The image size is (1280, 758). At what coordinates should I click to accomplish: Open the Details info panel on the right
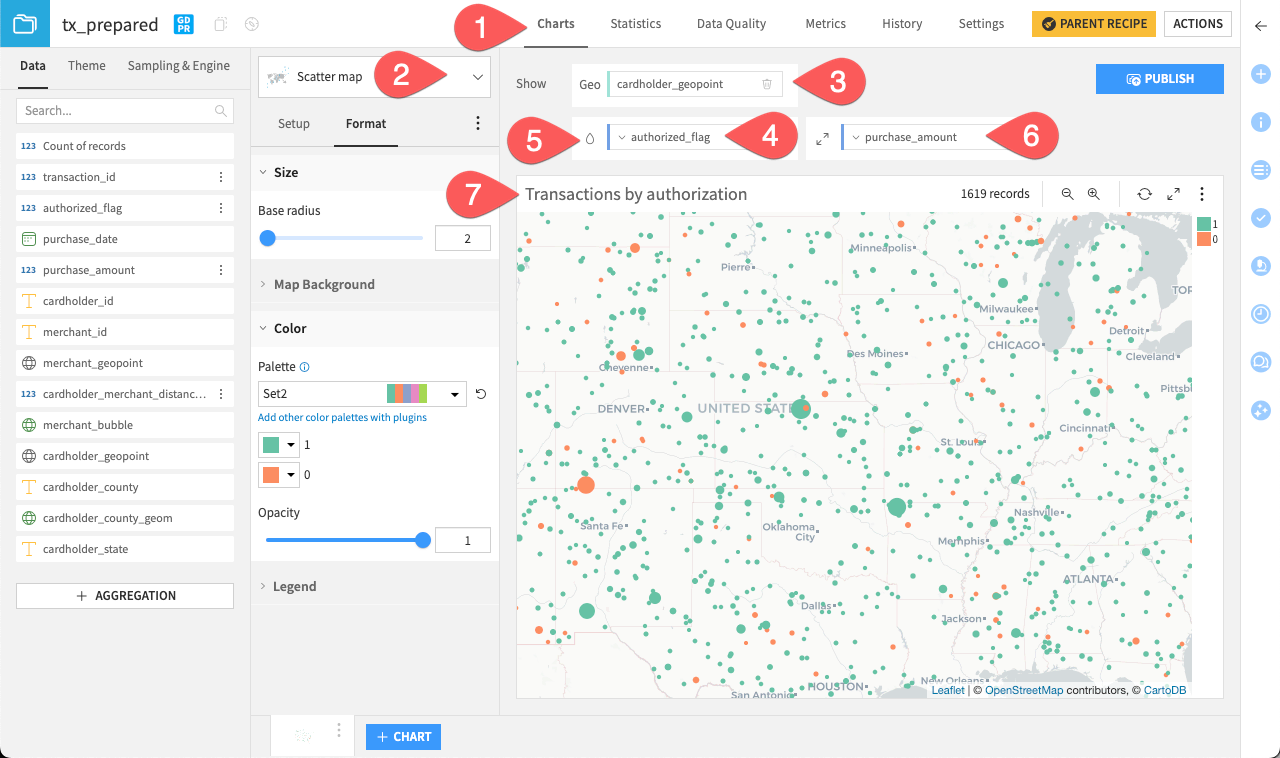(1260, 122)
